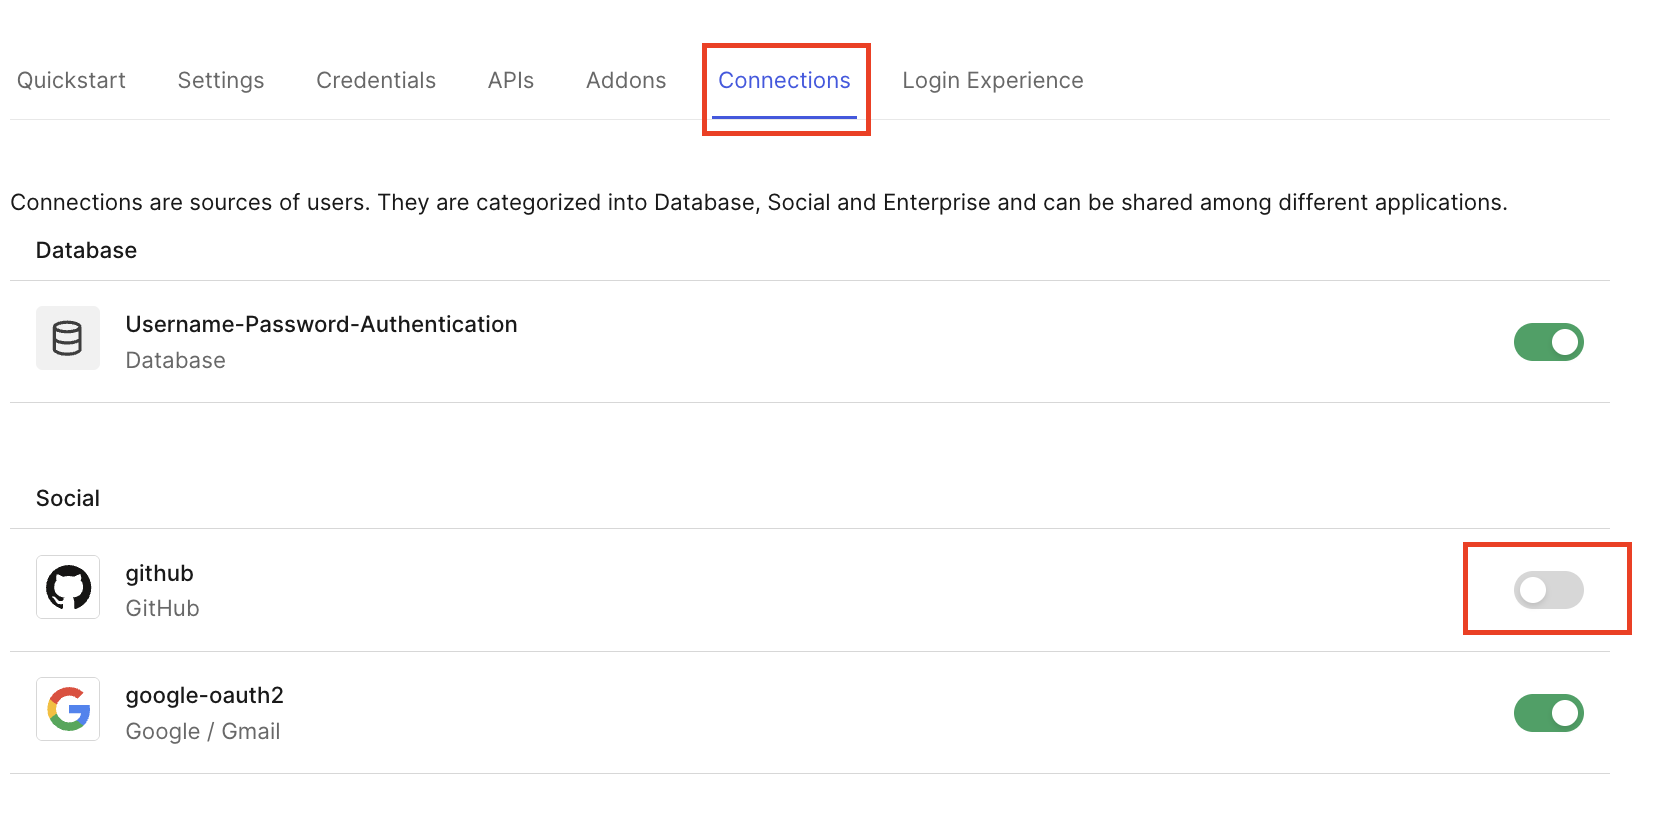Click the Google / Gmail subtitle text

[203, 731]
